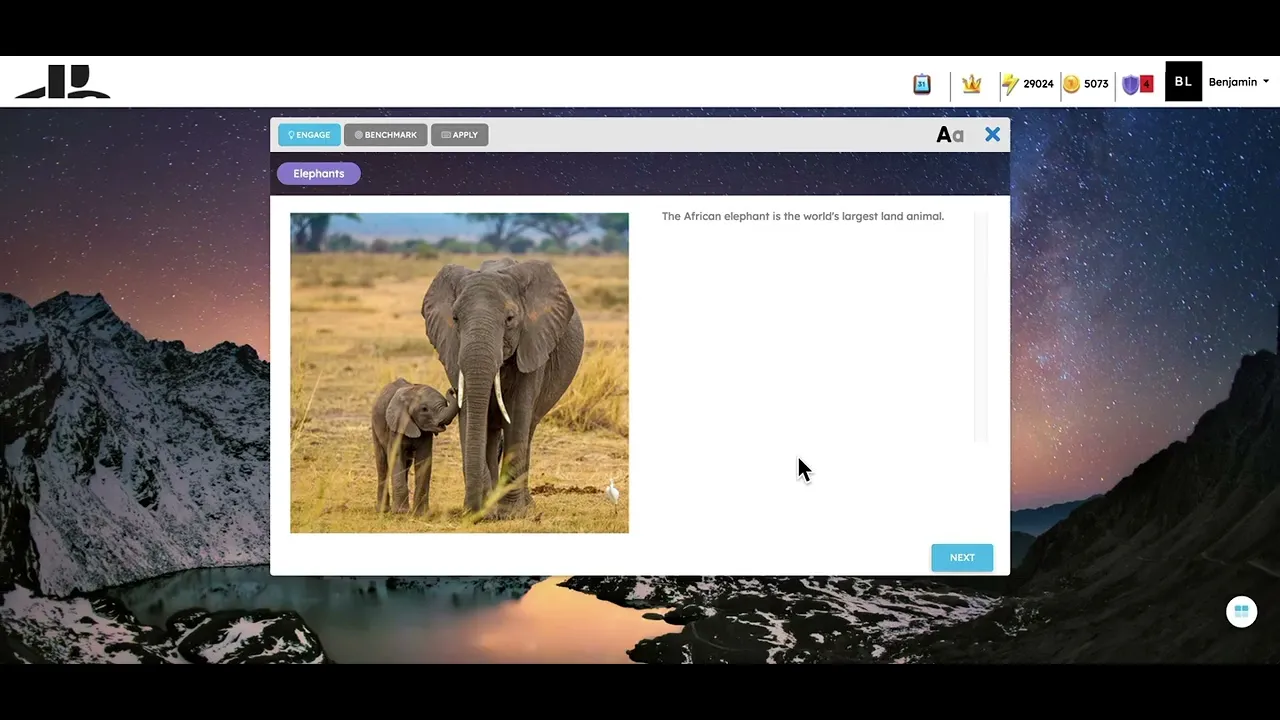
Task: Close the lesson panel with X
Action: [992, 134]
